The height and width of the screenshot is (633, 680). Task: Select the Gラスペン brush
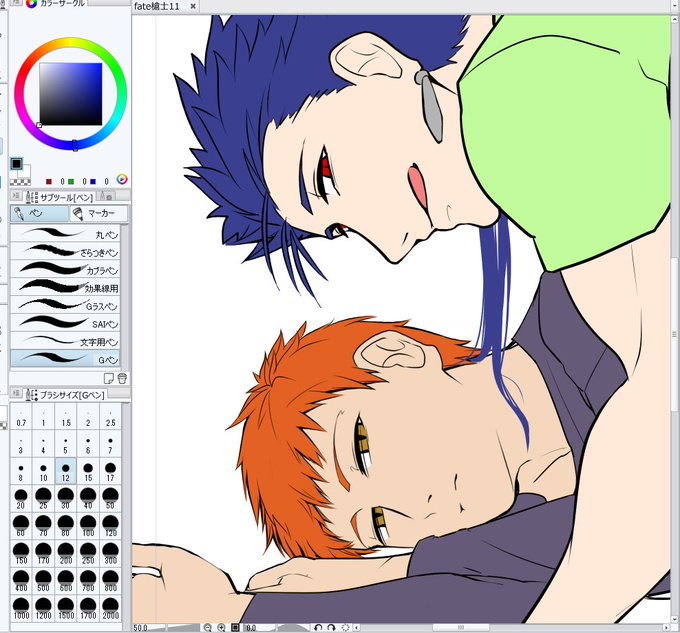click(x=65, y=305)
